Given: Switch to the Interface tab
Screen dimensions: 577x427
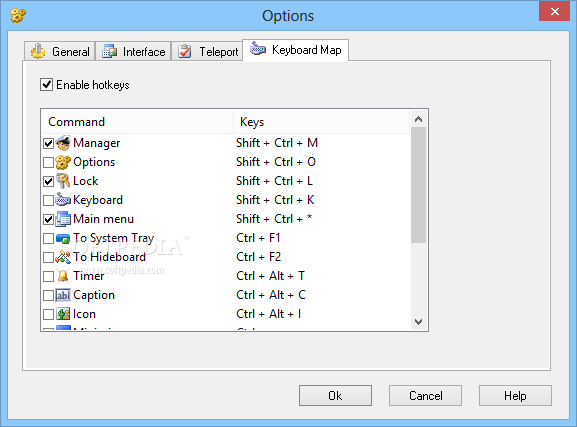Looking at the screenshot, I should click(133, 51).
